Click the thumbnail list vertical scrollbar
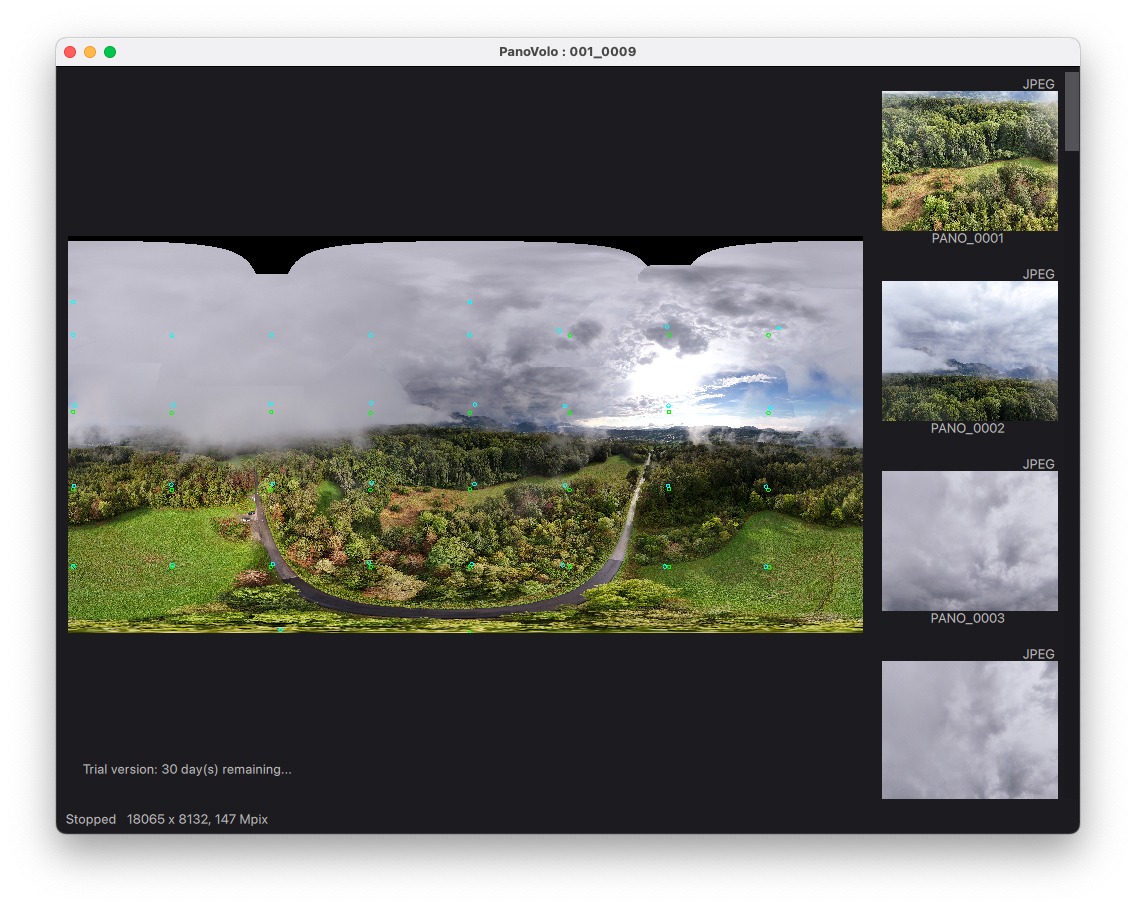 (1072, 111)
